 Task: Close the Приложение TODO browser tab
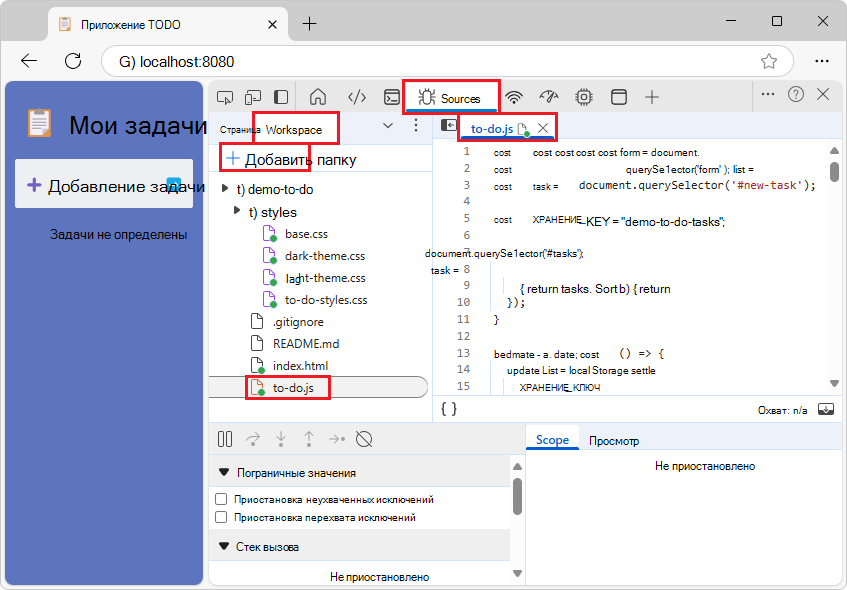pyautogui.click(x=273, y=25)
